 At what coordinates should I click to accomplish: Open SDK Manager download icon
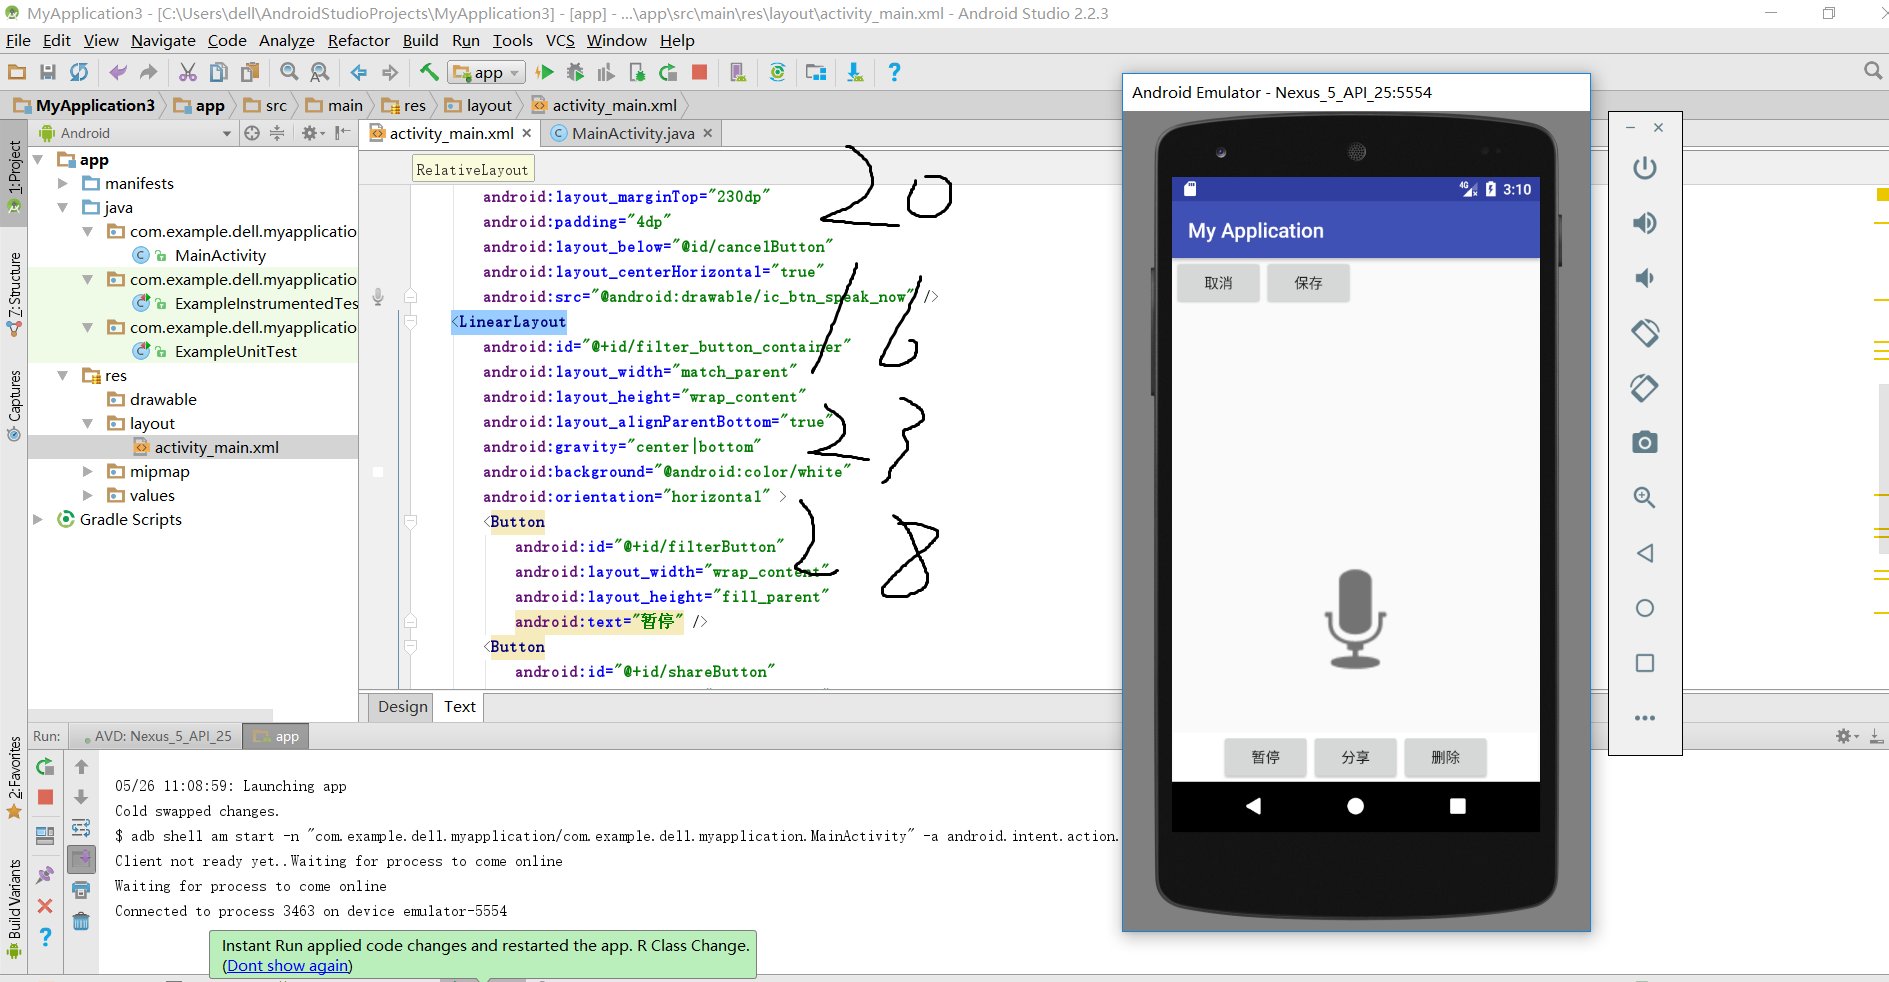[x=855, y=72]
